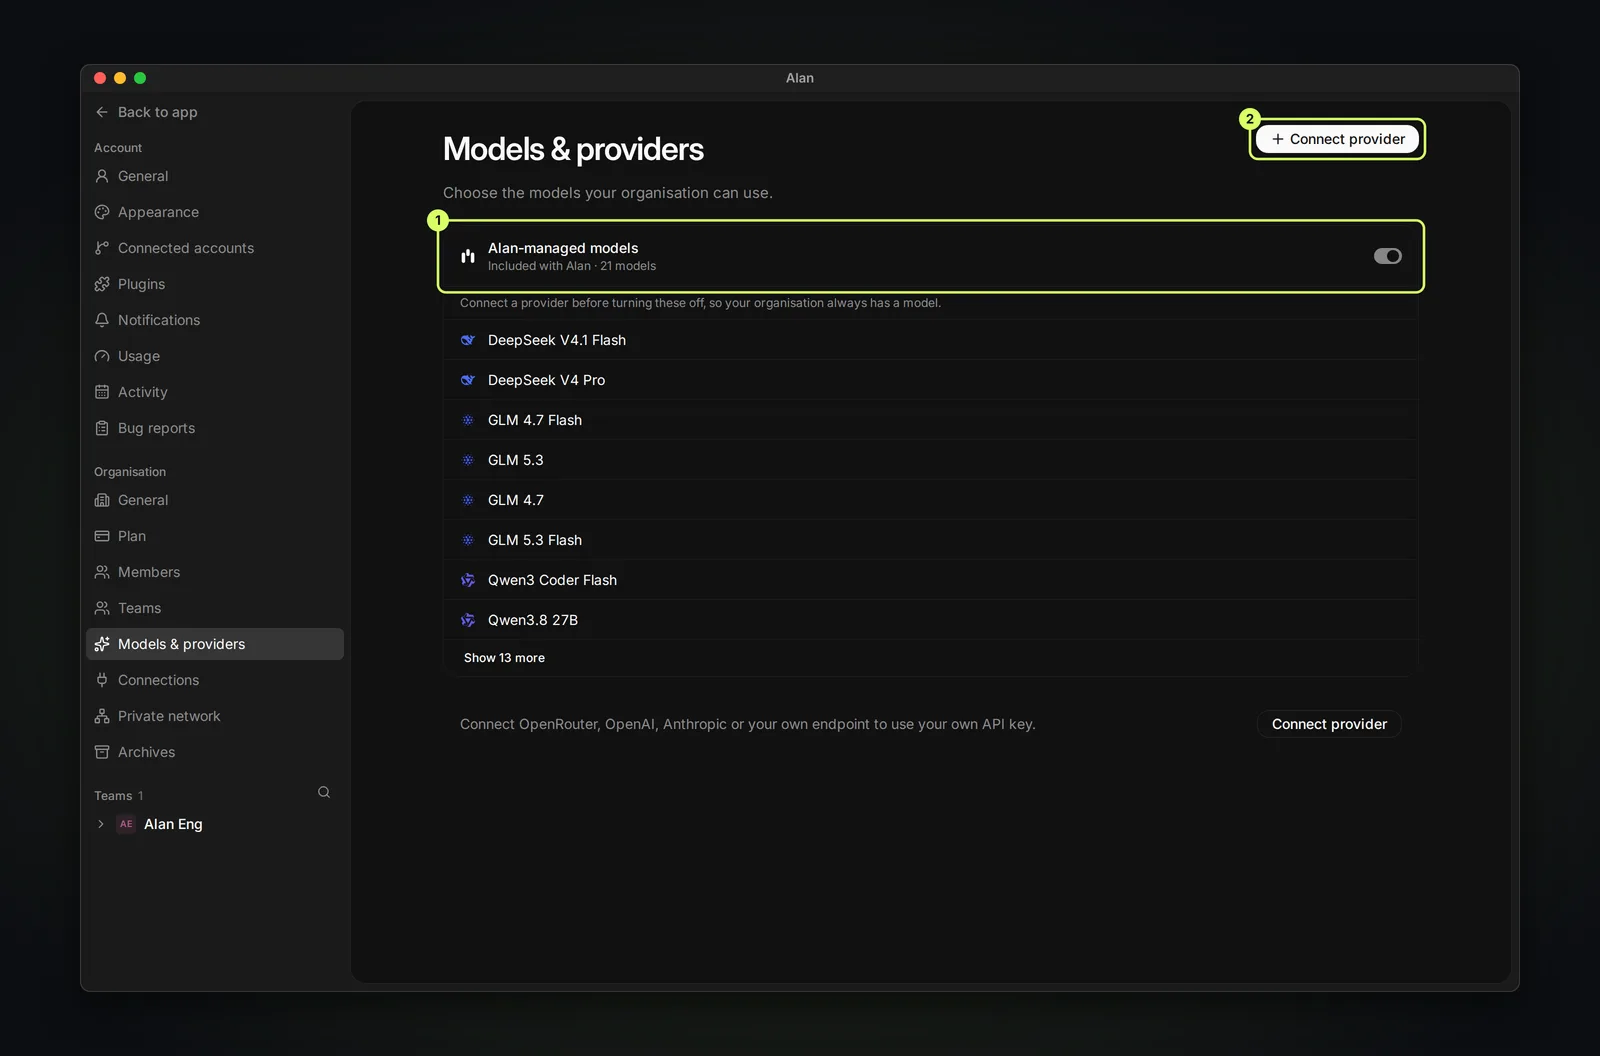Screen dimensions: 1600x1056
Task: Click the top + Connect provider button
Action: [x=1337, y=139]
